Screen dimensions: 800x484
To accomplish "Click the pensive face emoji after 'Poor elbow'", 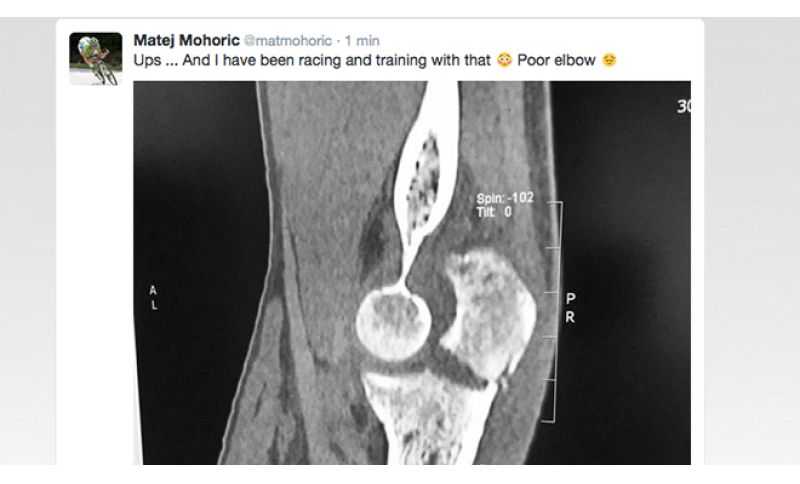I will pos(609,61).
